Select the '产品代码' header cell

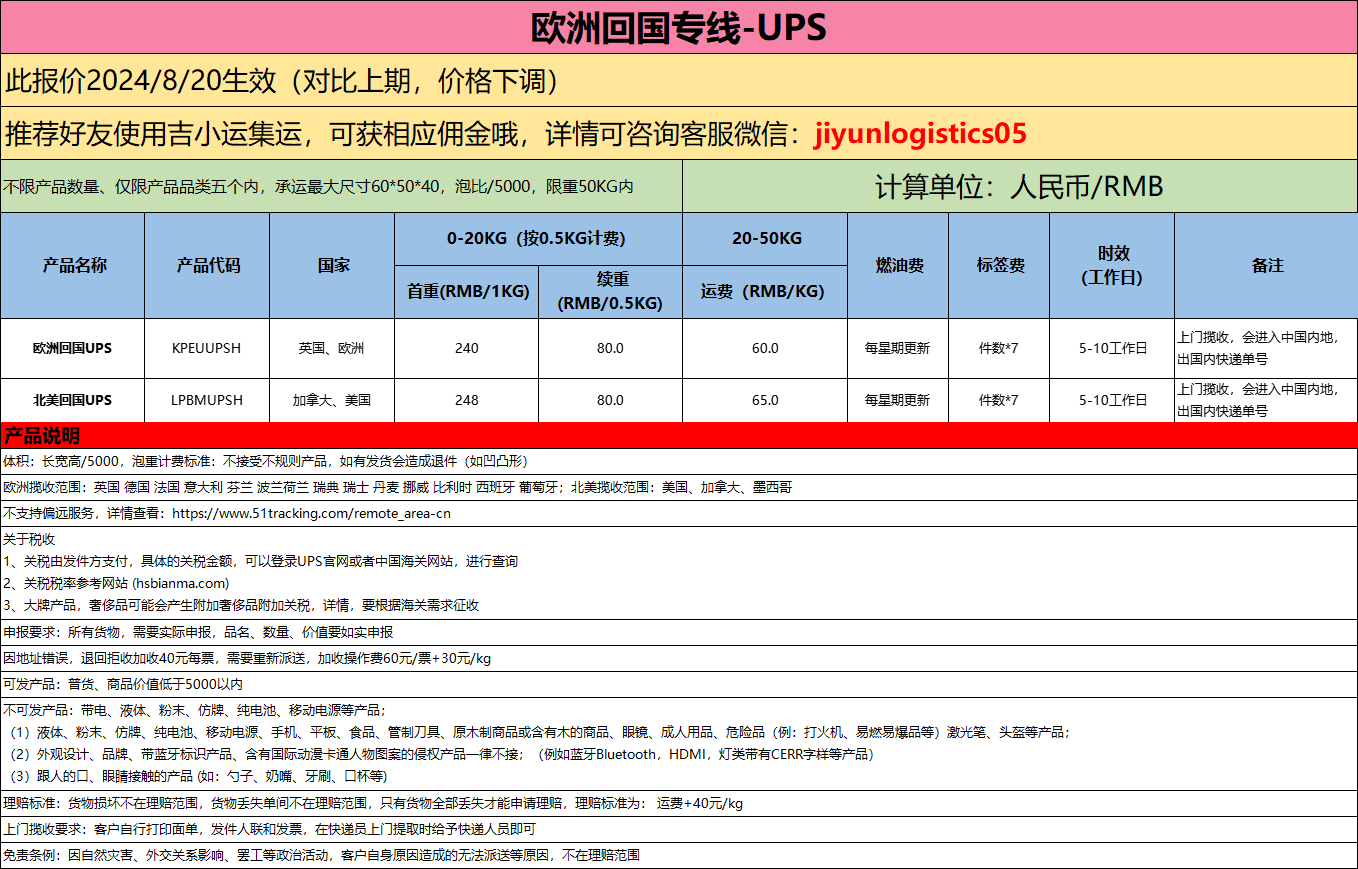click(207, 266)
